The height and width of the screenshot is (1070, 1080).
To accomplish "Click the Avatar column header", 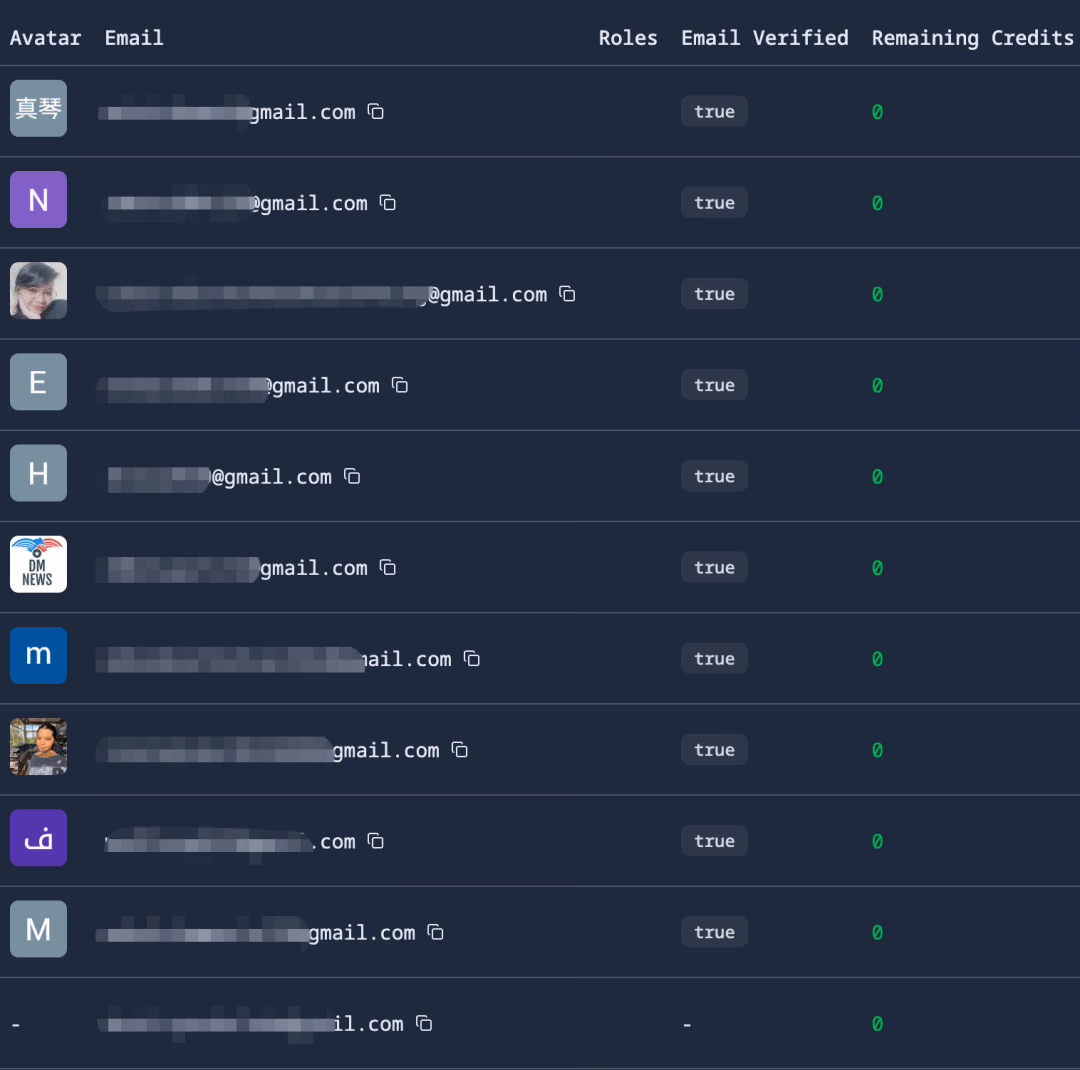I will pyautogui.click(x=45, y=38).
